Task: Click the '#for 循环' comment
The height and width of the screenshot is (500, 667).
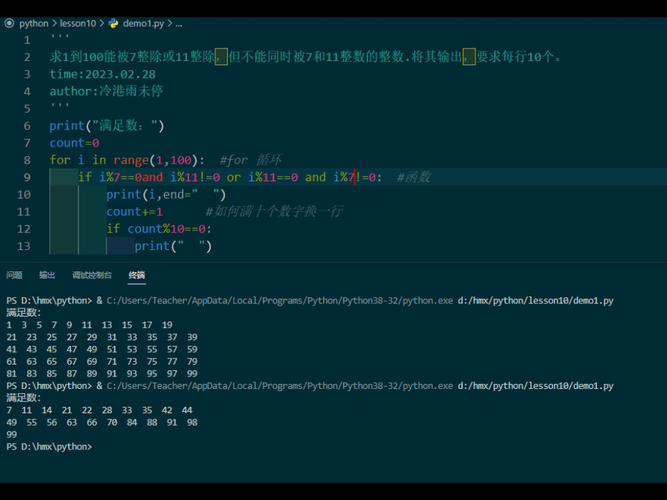Action: 250,160
